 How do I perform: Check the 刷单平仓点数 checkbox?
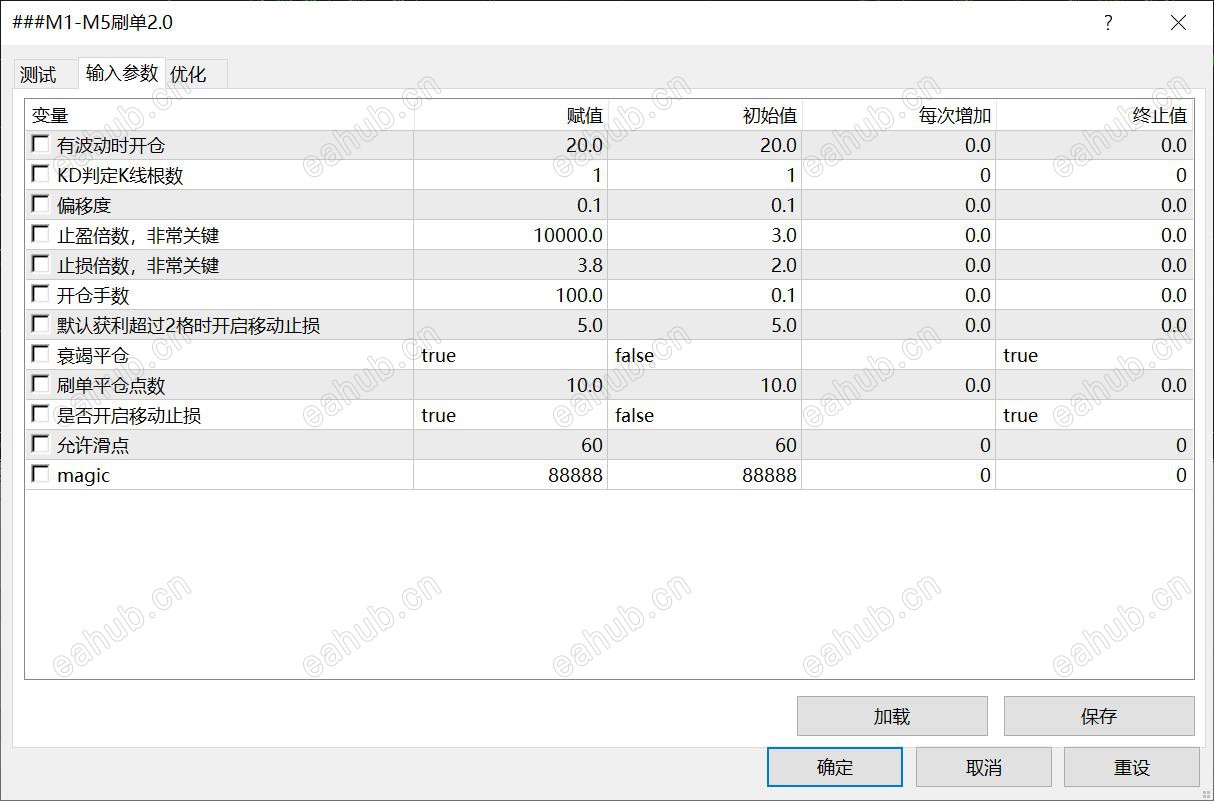pyautogui.click(x=40, y=384)
